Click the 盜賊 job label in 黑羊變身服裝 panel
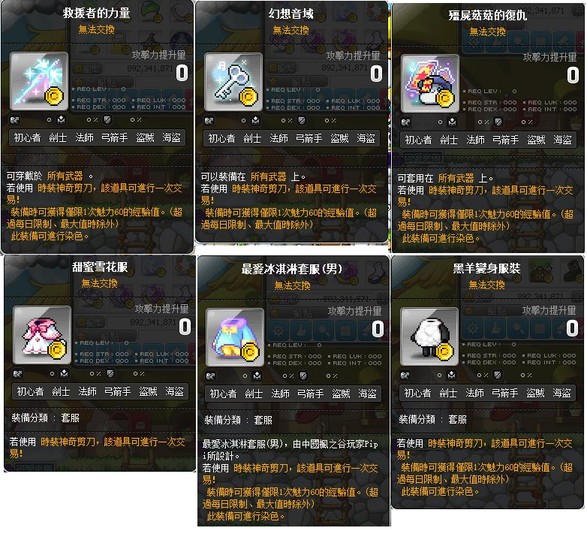 (535, 393)
